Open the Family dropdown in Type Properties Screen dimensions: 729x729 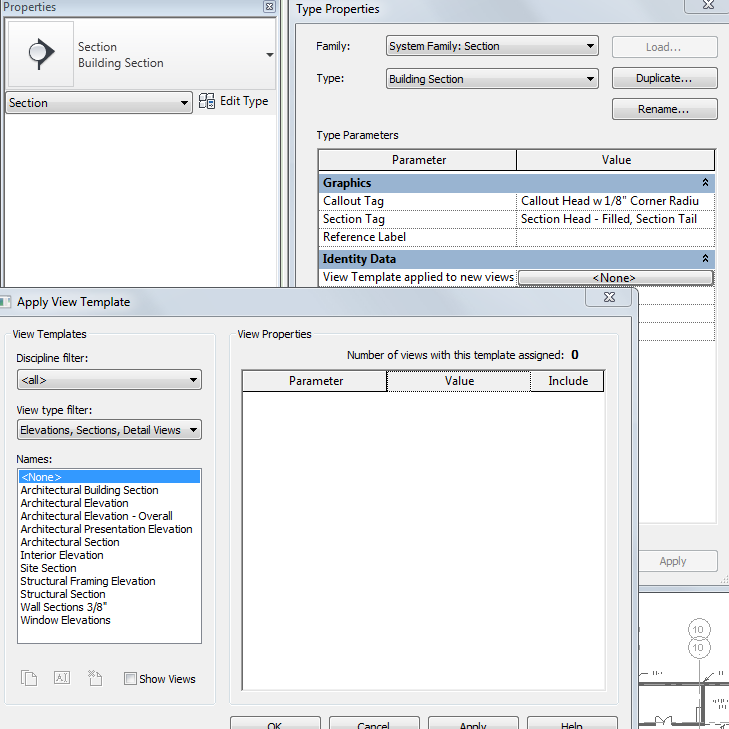492,46
